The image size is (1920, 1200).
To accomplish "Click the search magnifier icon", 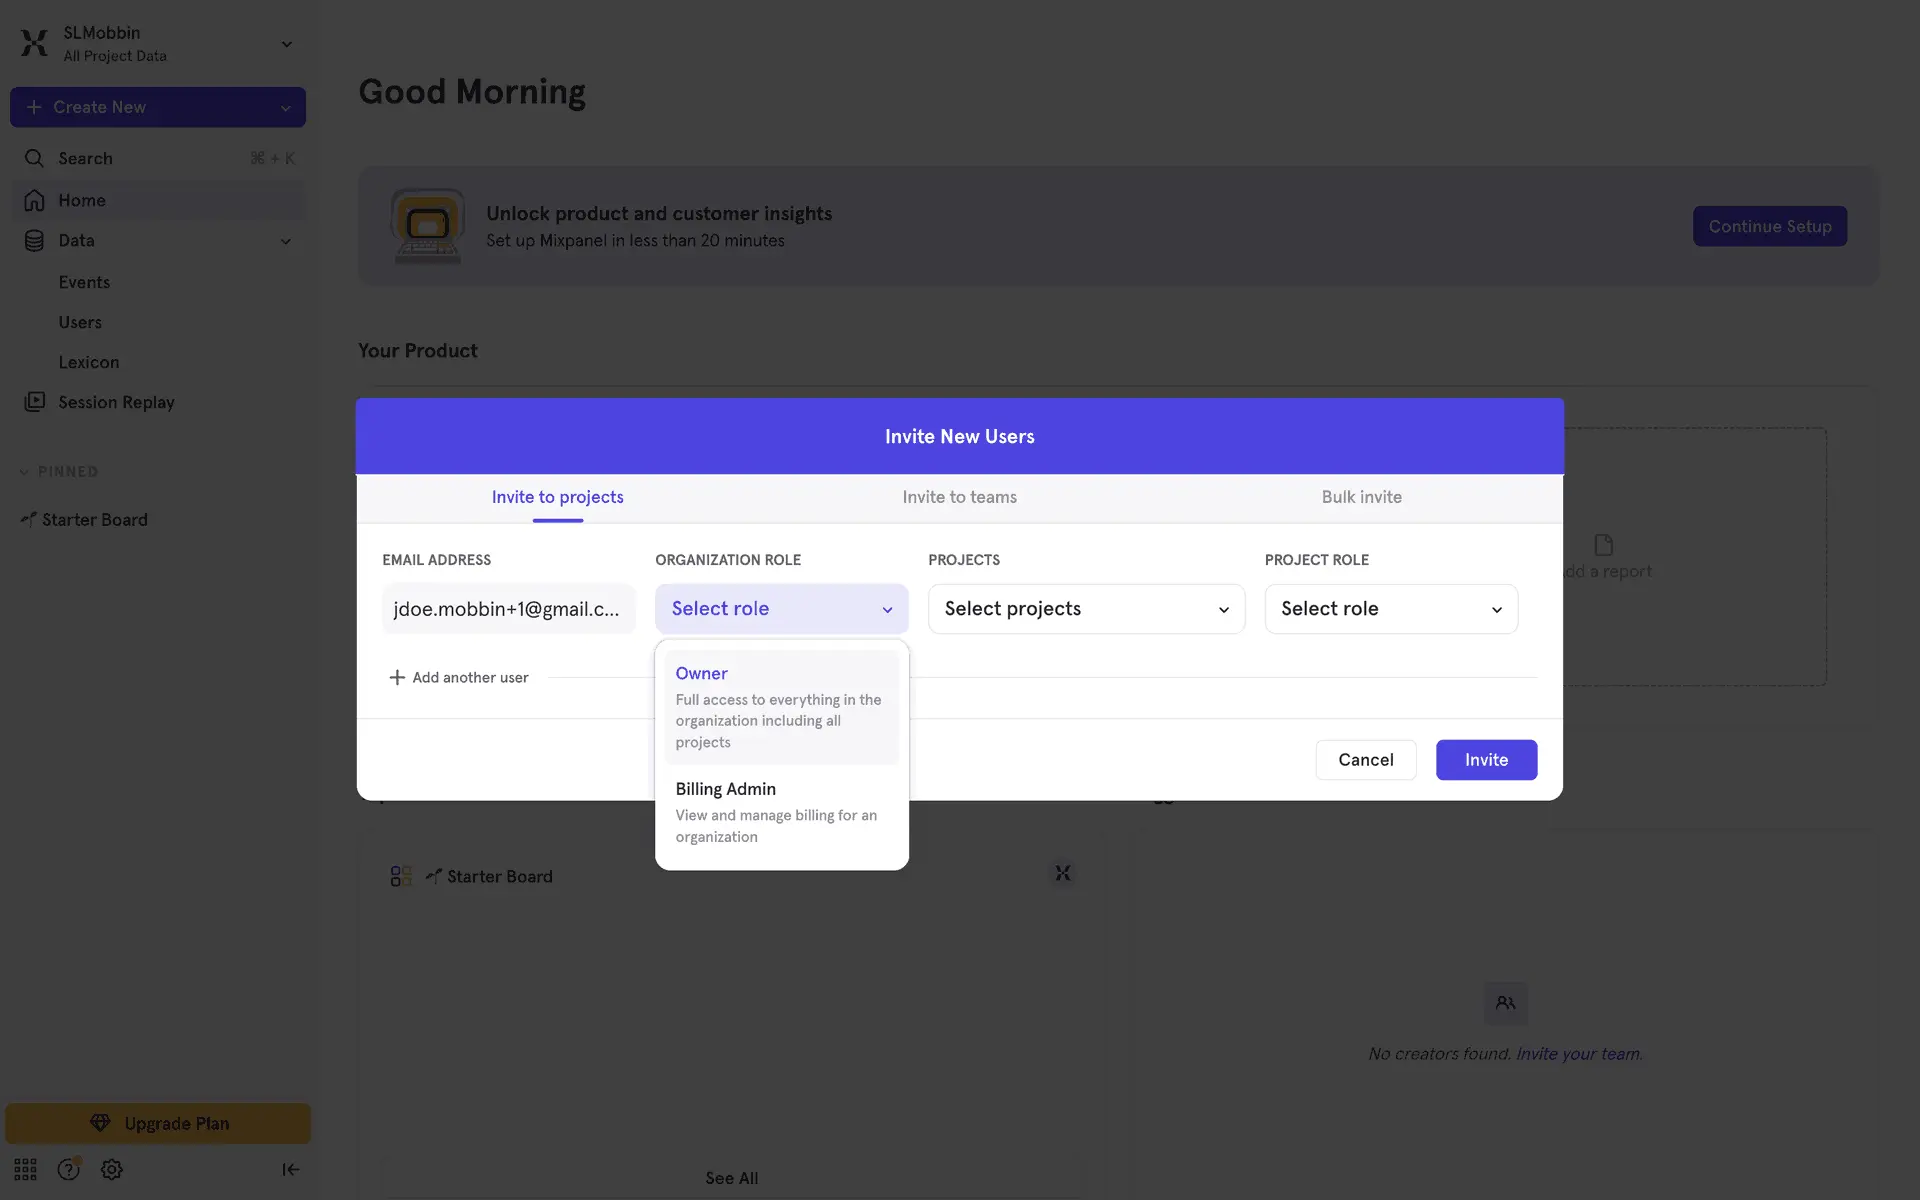I will [x=34, y=158].
